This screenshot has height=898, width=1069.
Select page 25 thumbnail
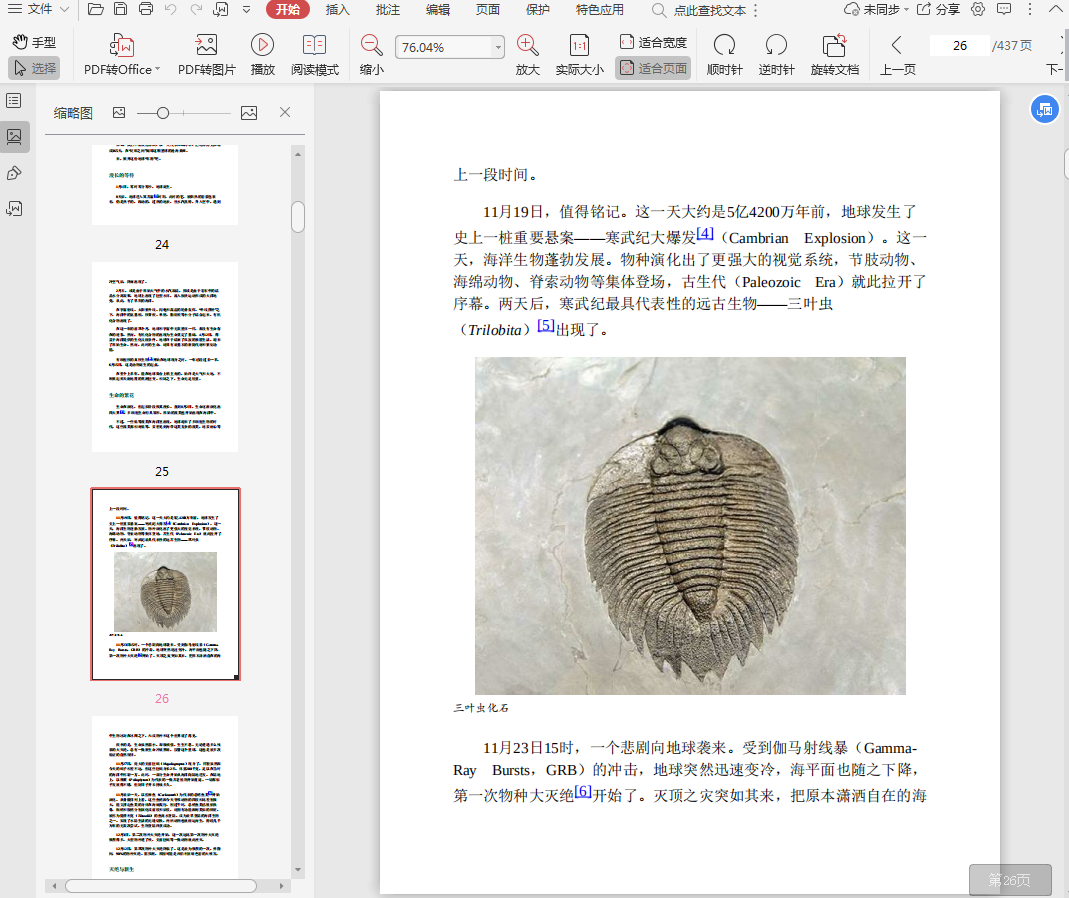(165, 357)
